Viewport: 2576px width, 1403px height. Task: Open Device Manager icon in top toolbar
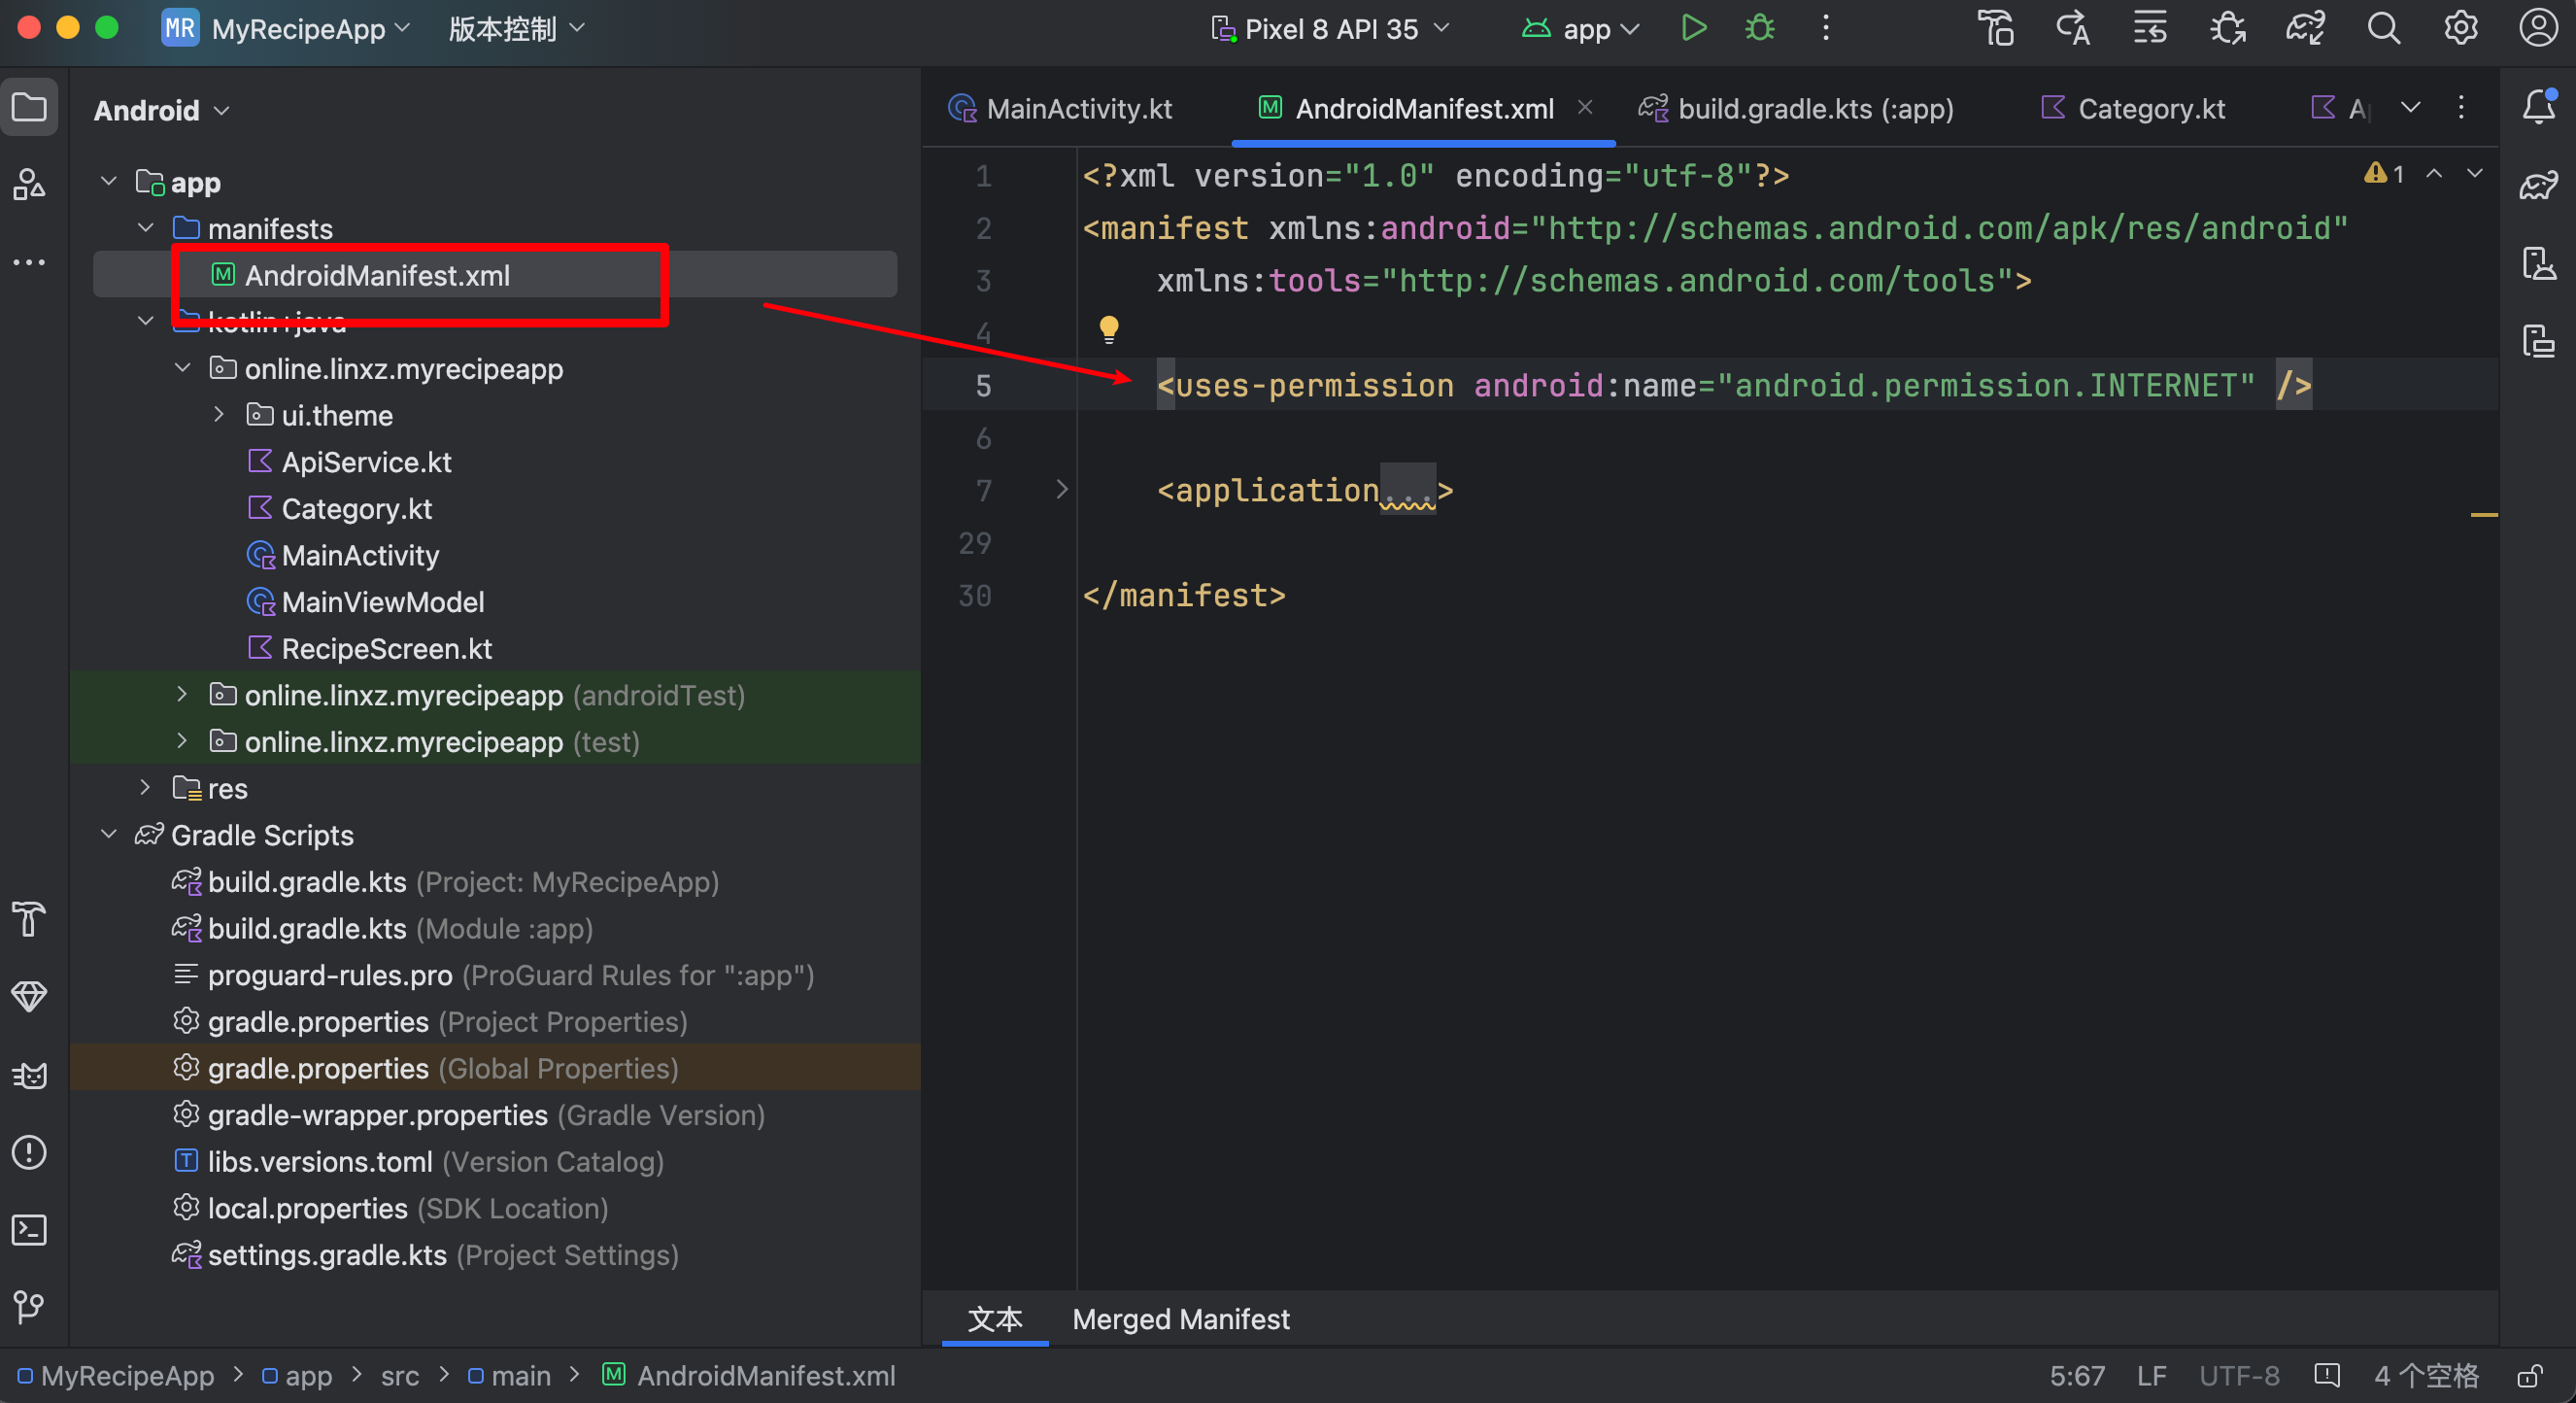1996,28
